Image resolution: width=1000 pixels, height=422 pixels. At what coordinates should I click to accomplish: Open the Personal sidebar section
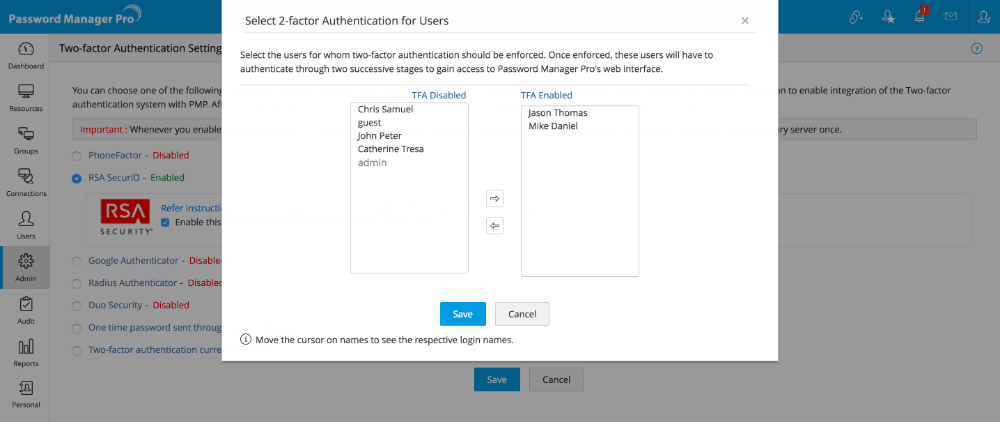[x=26, y=393]
